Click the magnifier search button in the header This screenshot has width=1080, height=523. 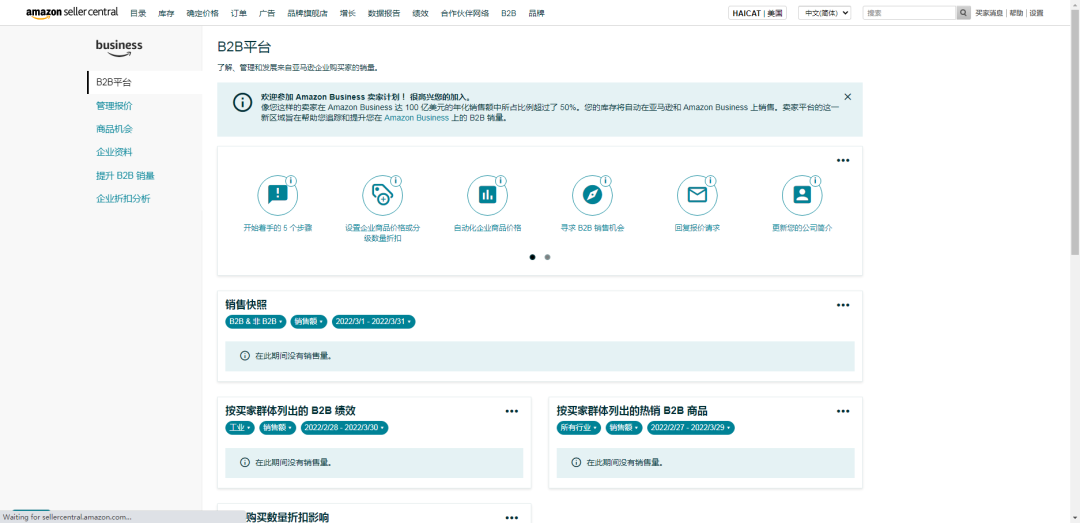pyautogui.click(x=964, y=13)
